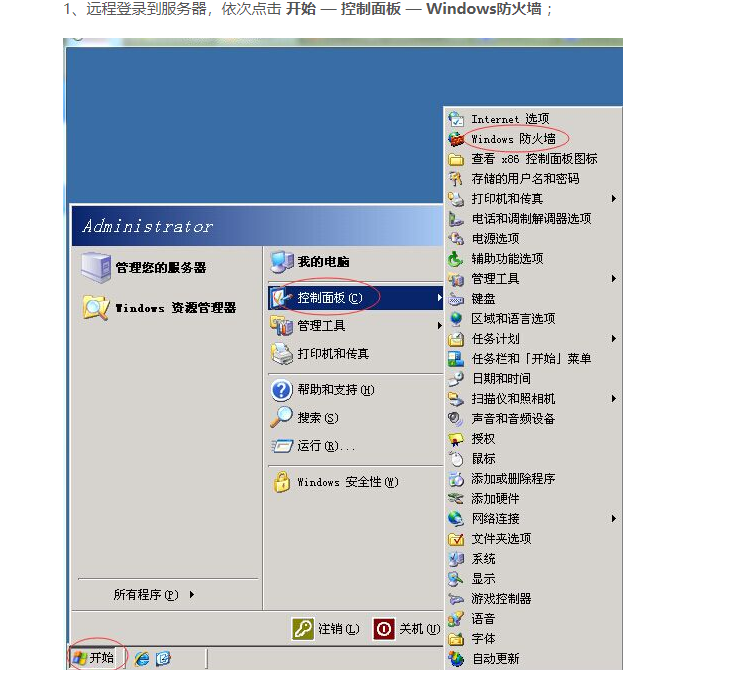741x687 pixels.
Task: Open 查看 x86 控制面板图标 folder icon
Action: [456, 159]
